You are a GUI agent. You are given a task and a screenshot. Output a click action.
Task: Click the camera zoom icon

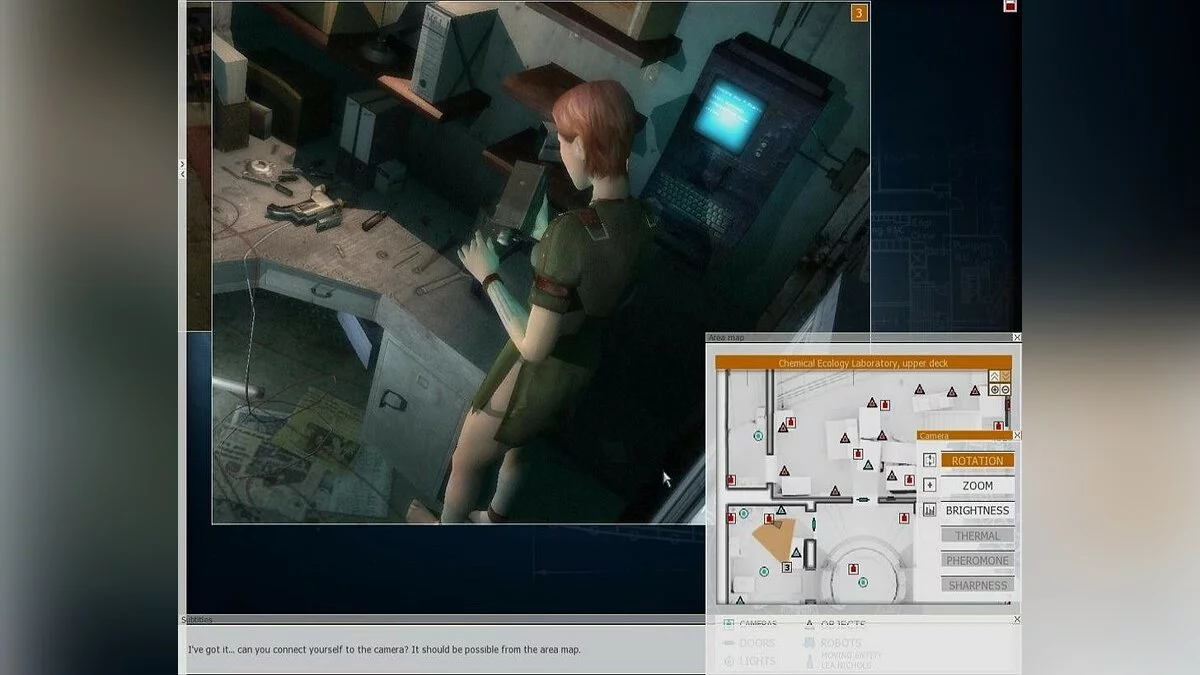coord(930,485)
